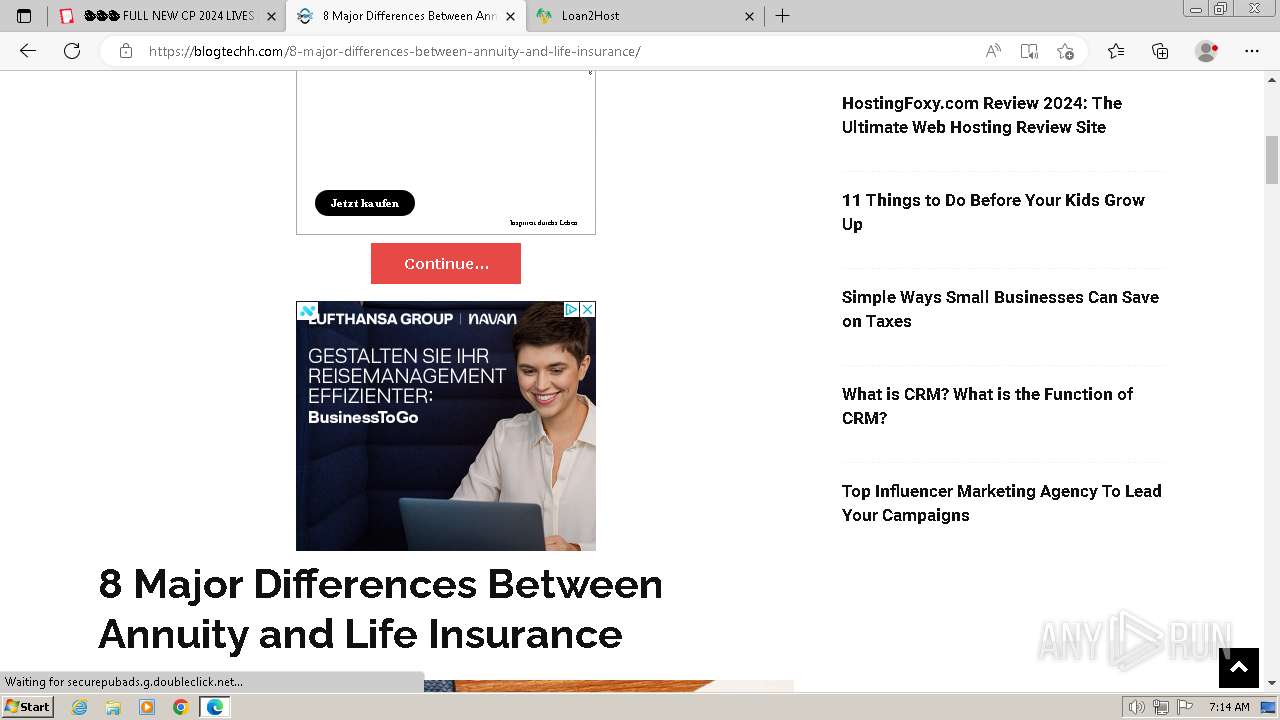Click the Jetzt kaufen ad button
The height and width of the screenshot is (720, 1280).
click(365, 203)
